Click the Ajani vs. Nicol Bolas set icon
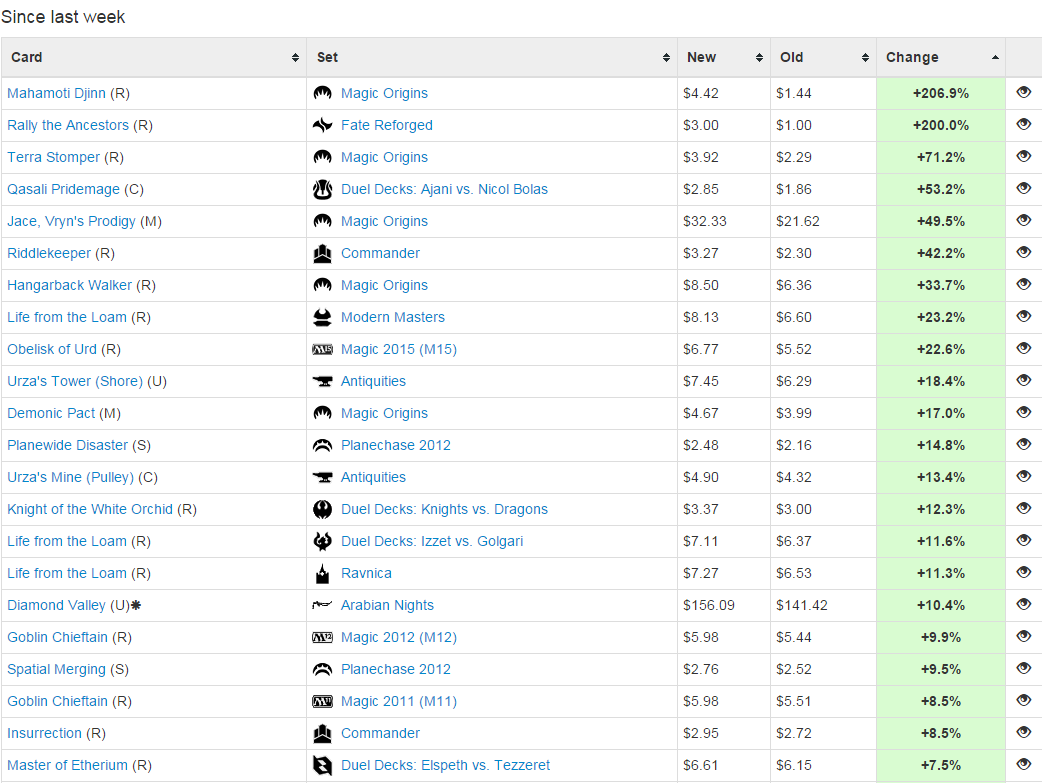The width and height of the screenshot is (1042, 783). click(x=322, y=189)
